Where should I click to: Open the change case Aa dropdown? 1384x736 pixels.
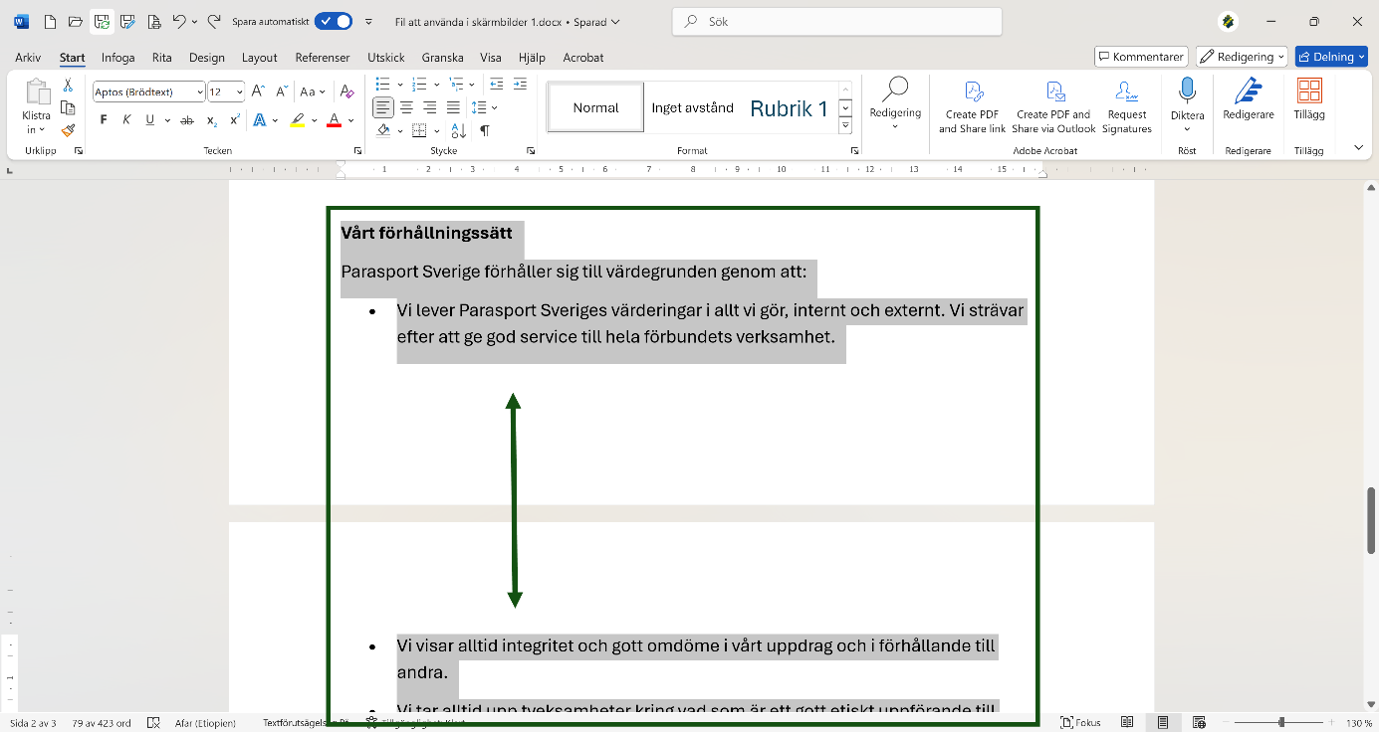312,91
